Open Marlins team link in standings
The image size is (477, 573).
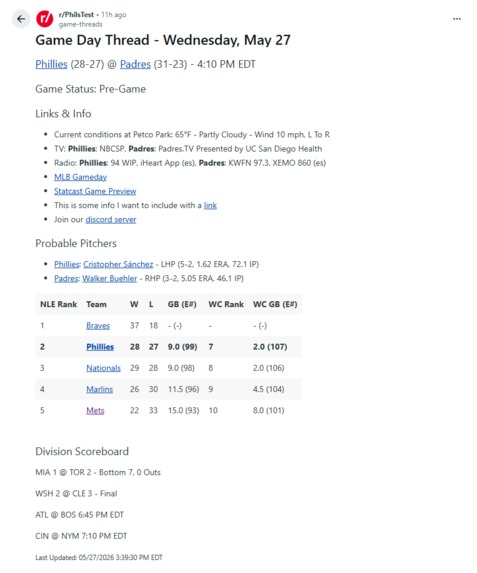[99, 389]
